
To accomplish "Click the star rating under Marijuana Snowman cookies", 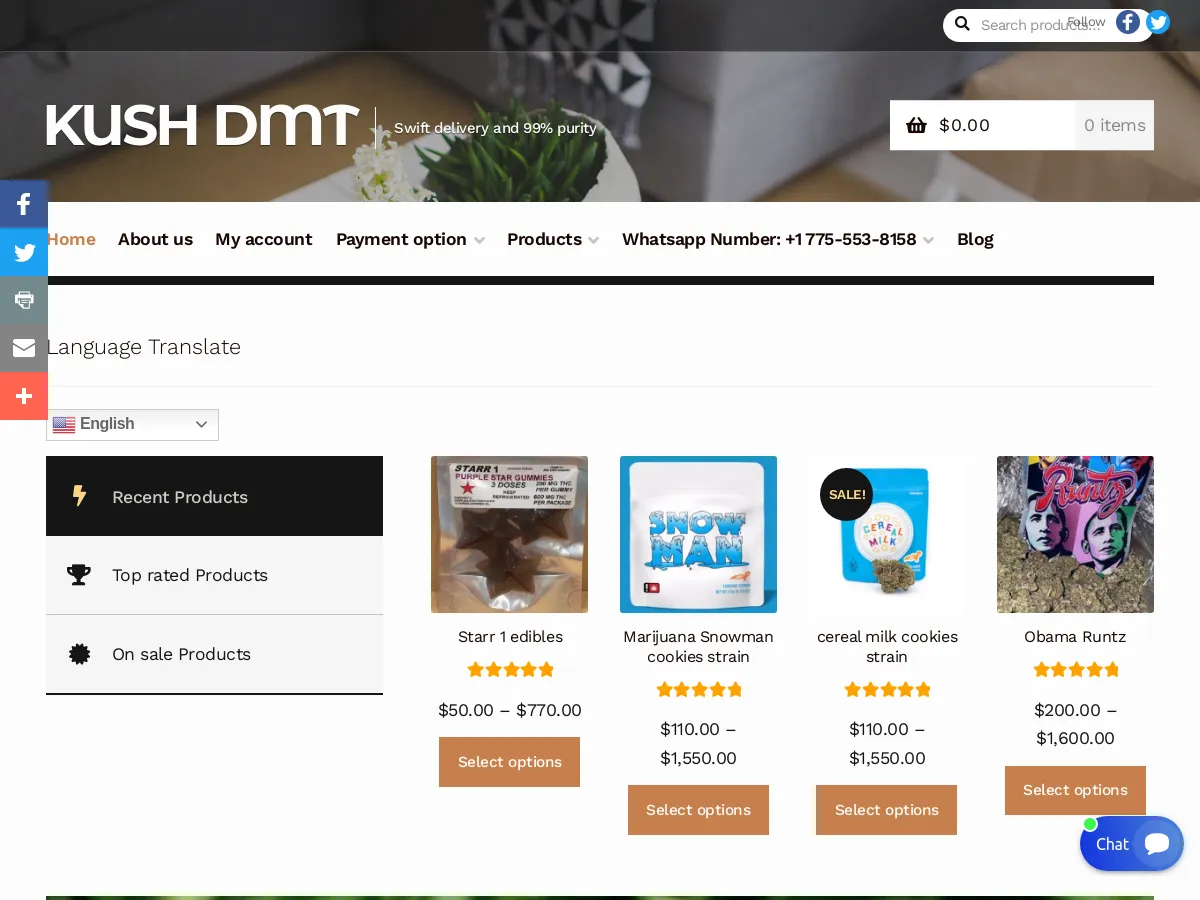I will click(x=698, y=689).
